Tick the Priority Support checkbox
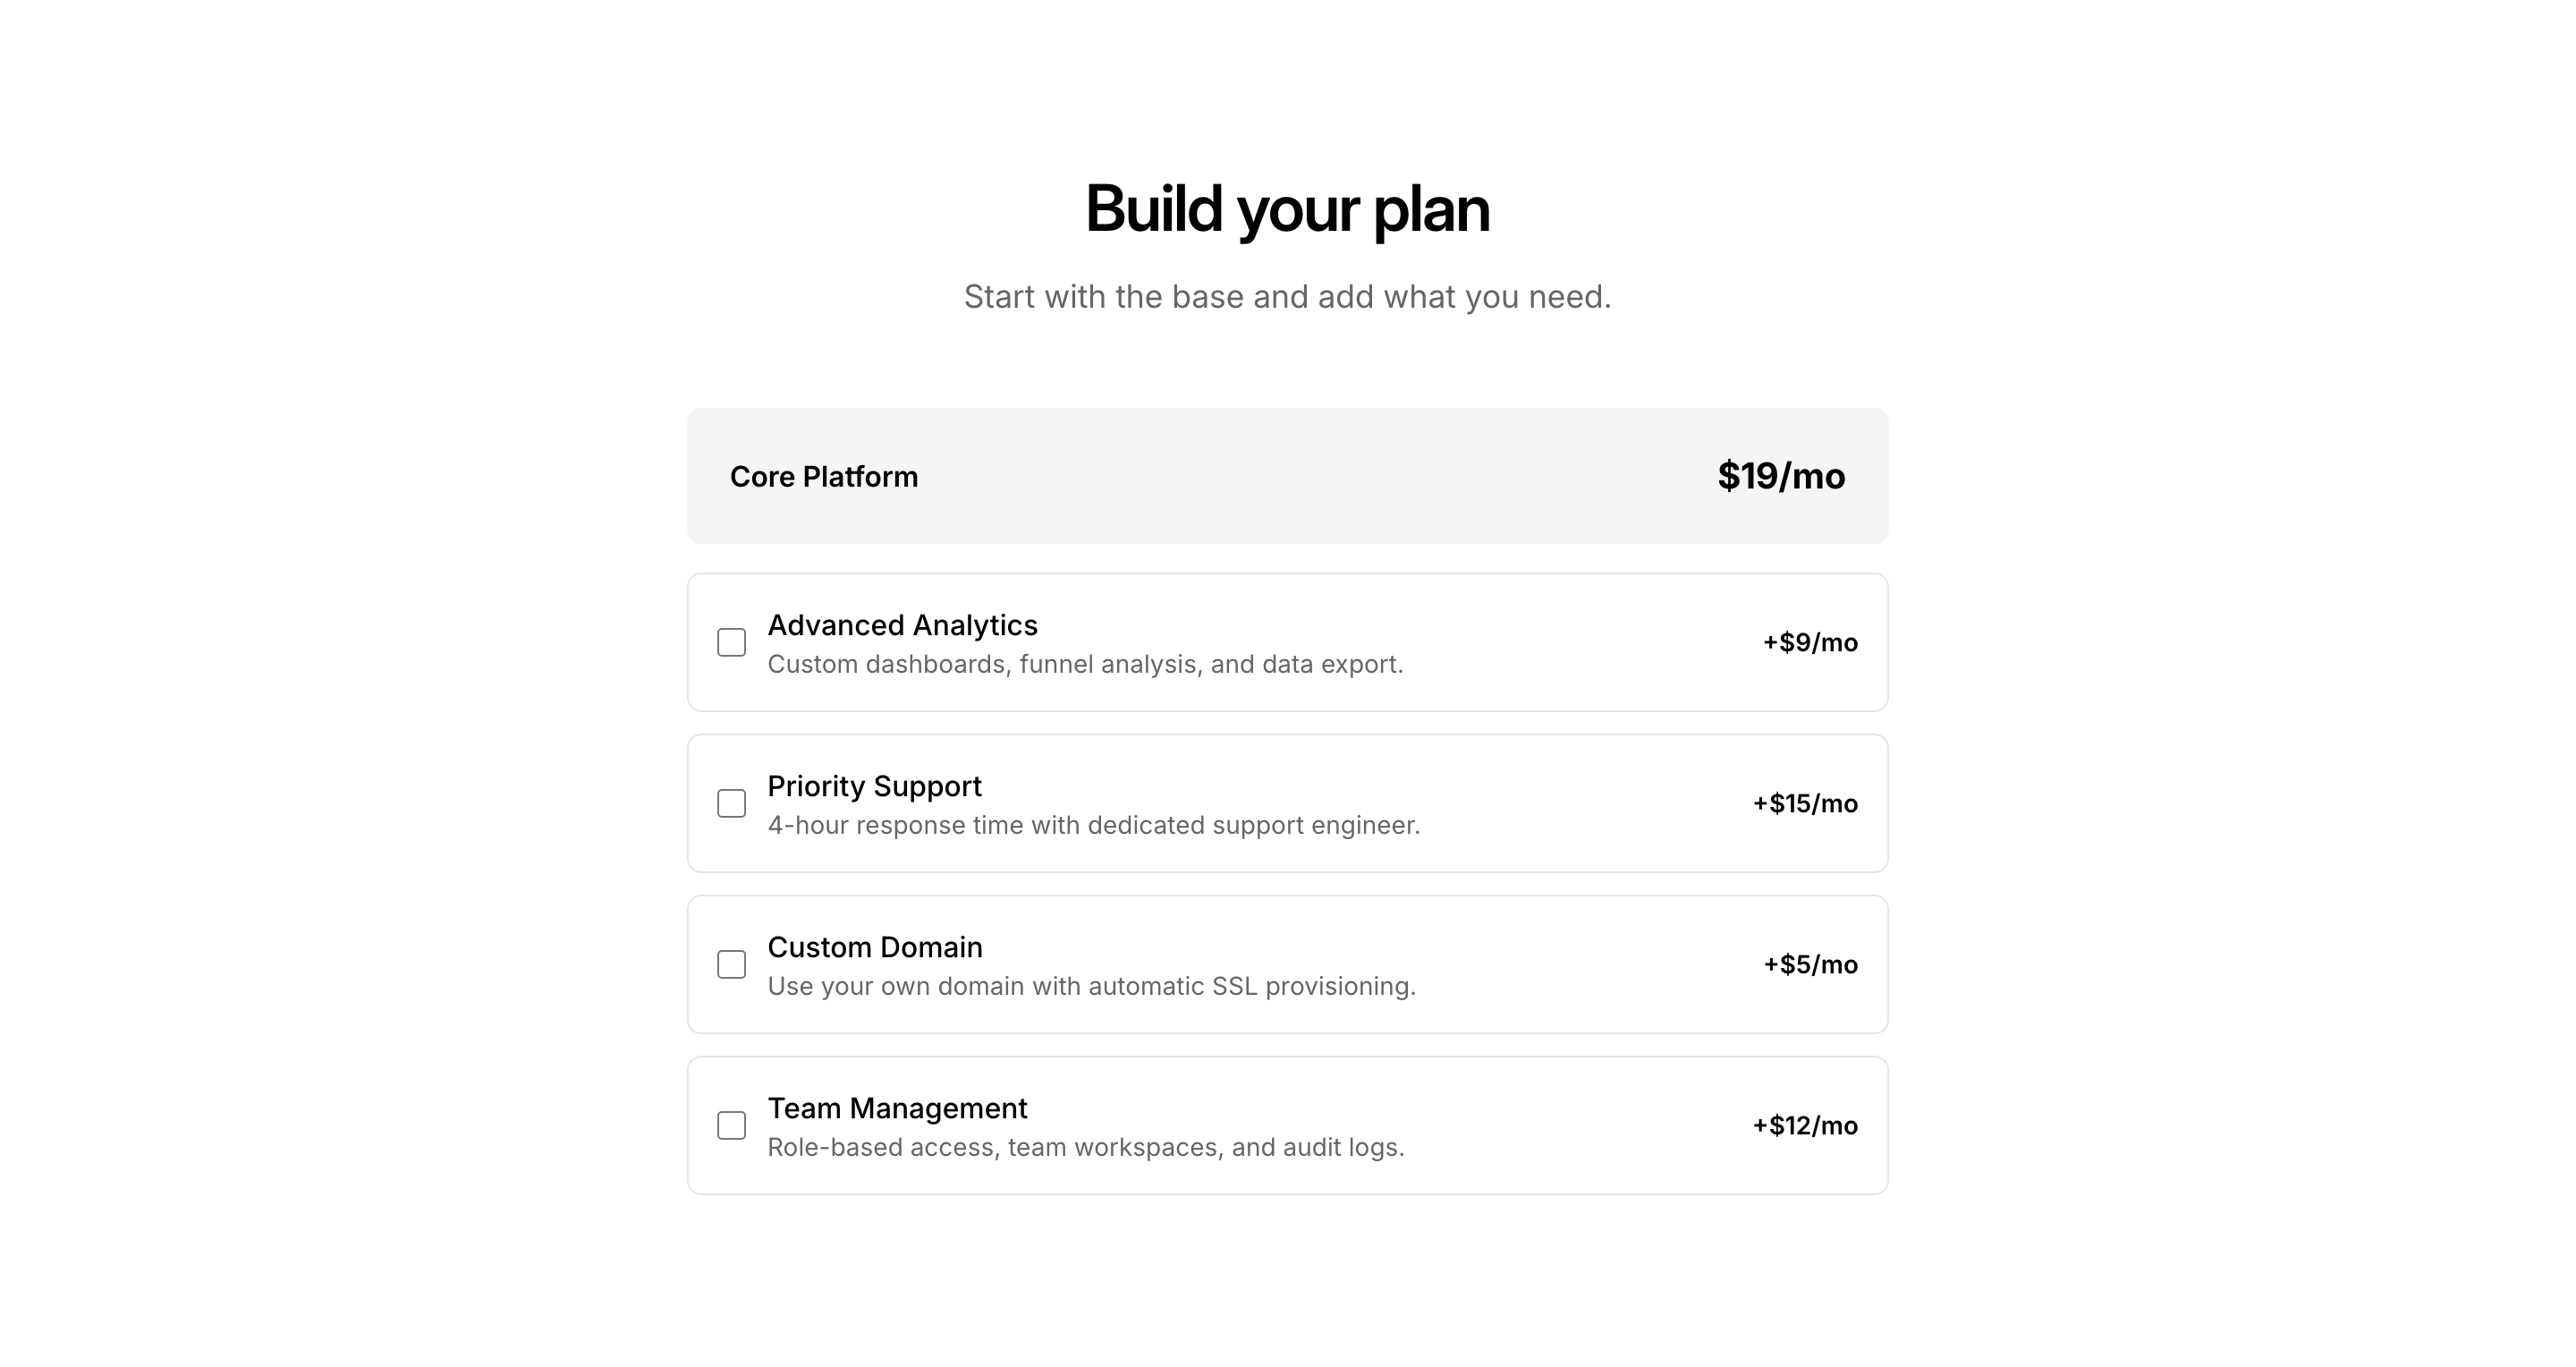This screenshot has width=2576, height=1367. pyautogui.click(x=731, y=803)
